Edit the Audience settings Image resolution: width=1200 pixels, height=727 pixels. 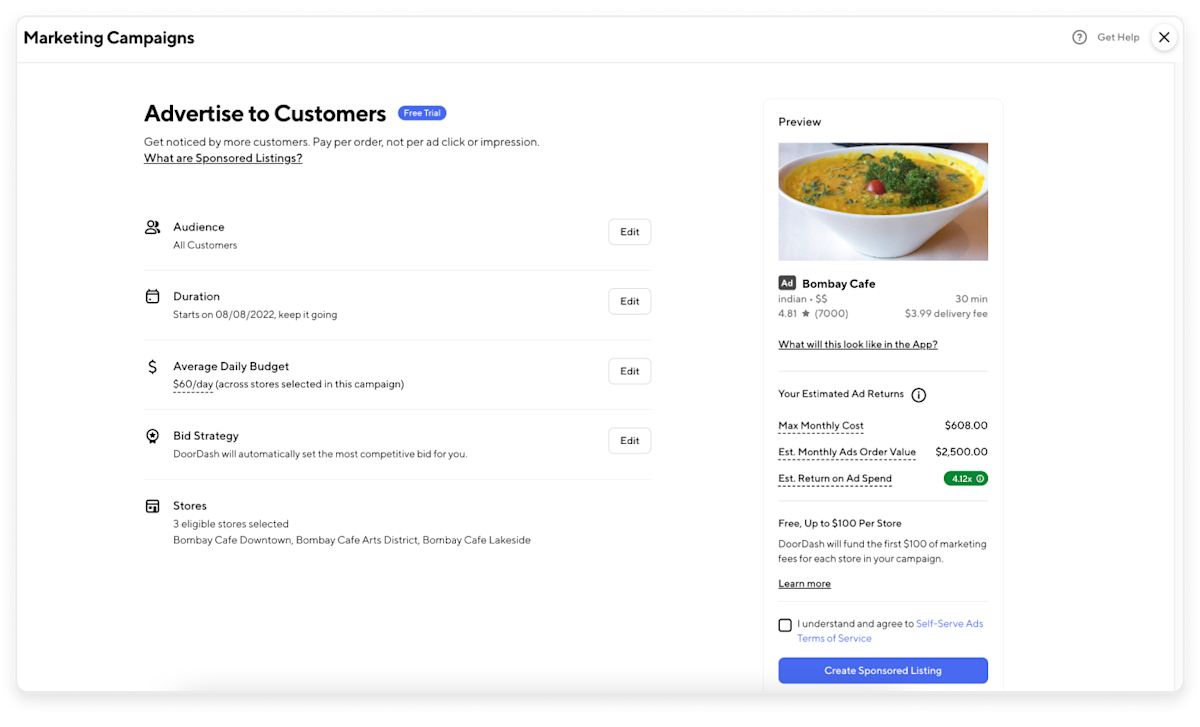(x=629, y=231)
